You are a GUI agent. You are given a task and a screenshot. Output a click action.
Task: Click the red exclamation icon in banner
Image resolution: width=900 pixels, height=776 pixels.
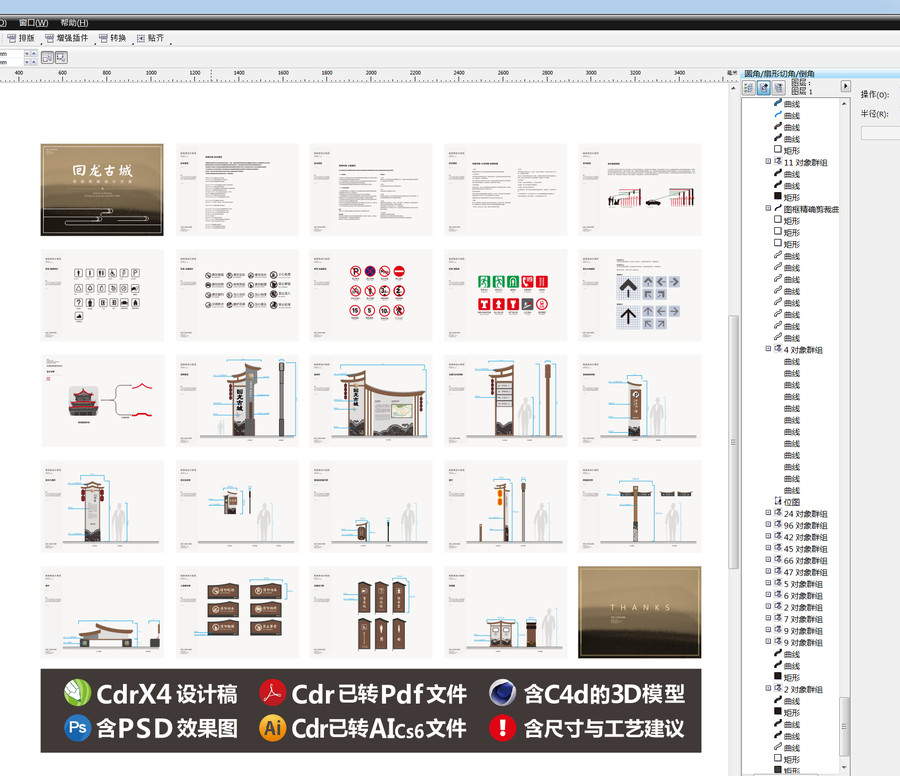502,728
